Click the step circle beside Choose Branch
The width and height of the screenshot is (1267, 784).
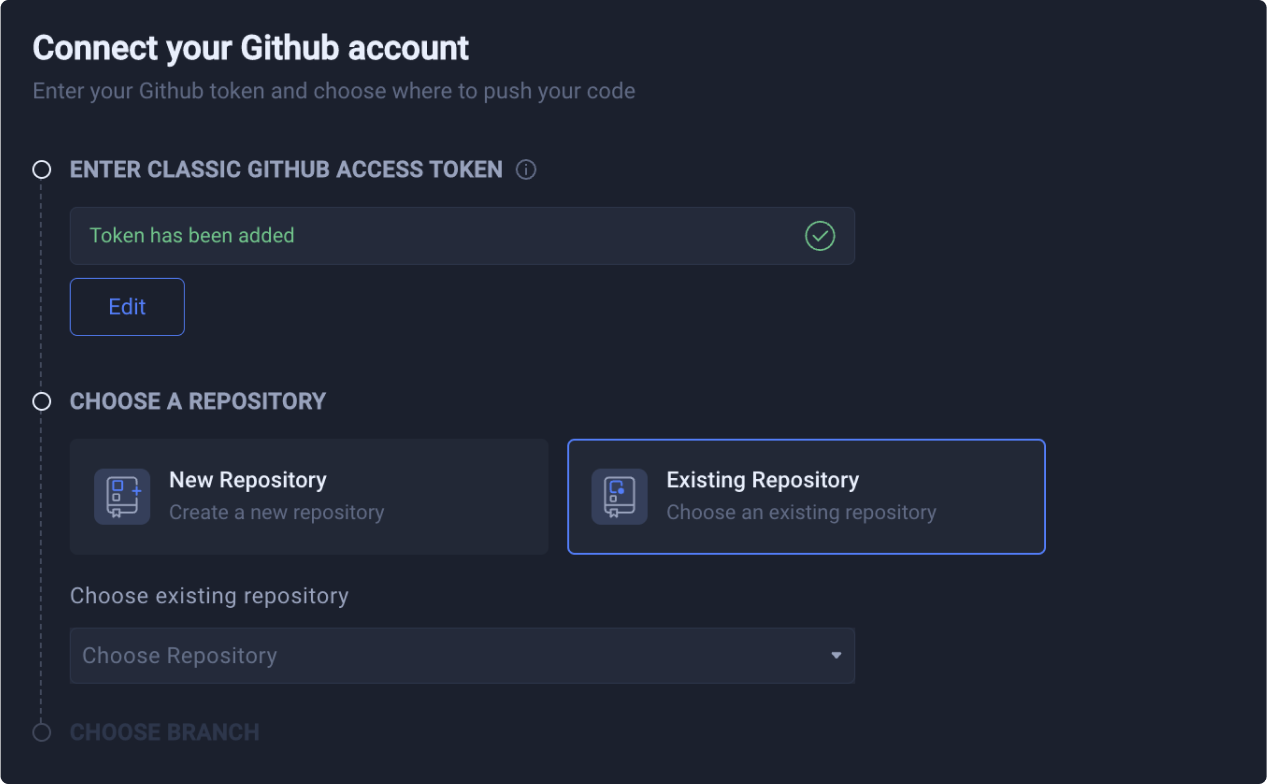click(x=42, y=732)
